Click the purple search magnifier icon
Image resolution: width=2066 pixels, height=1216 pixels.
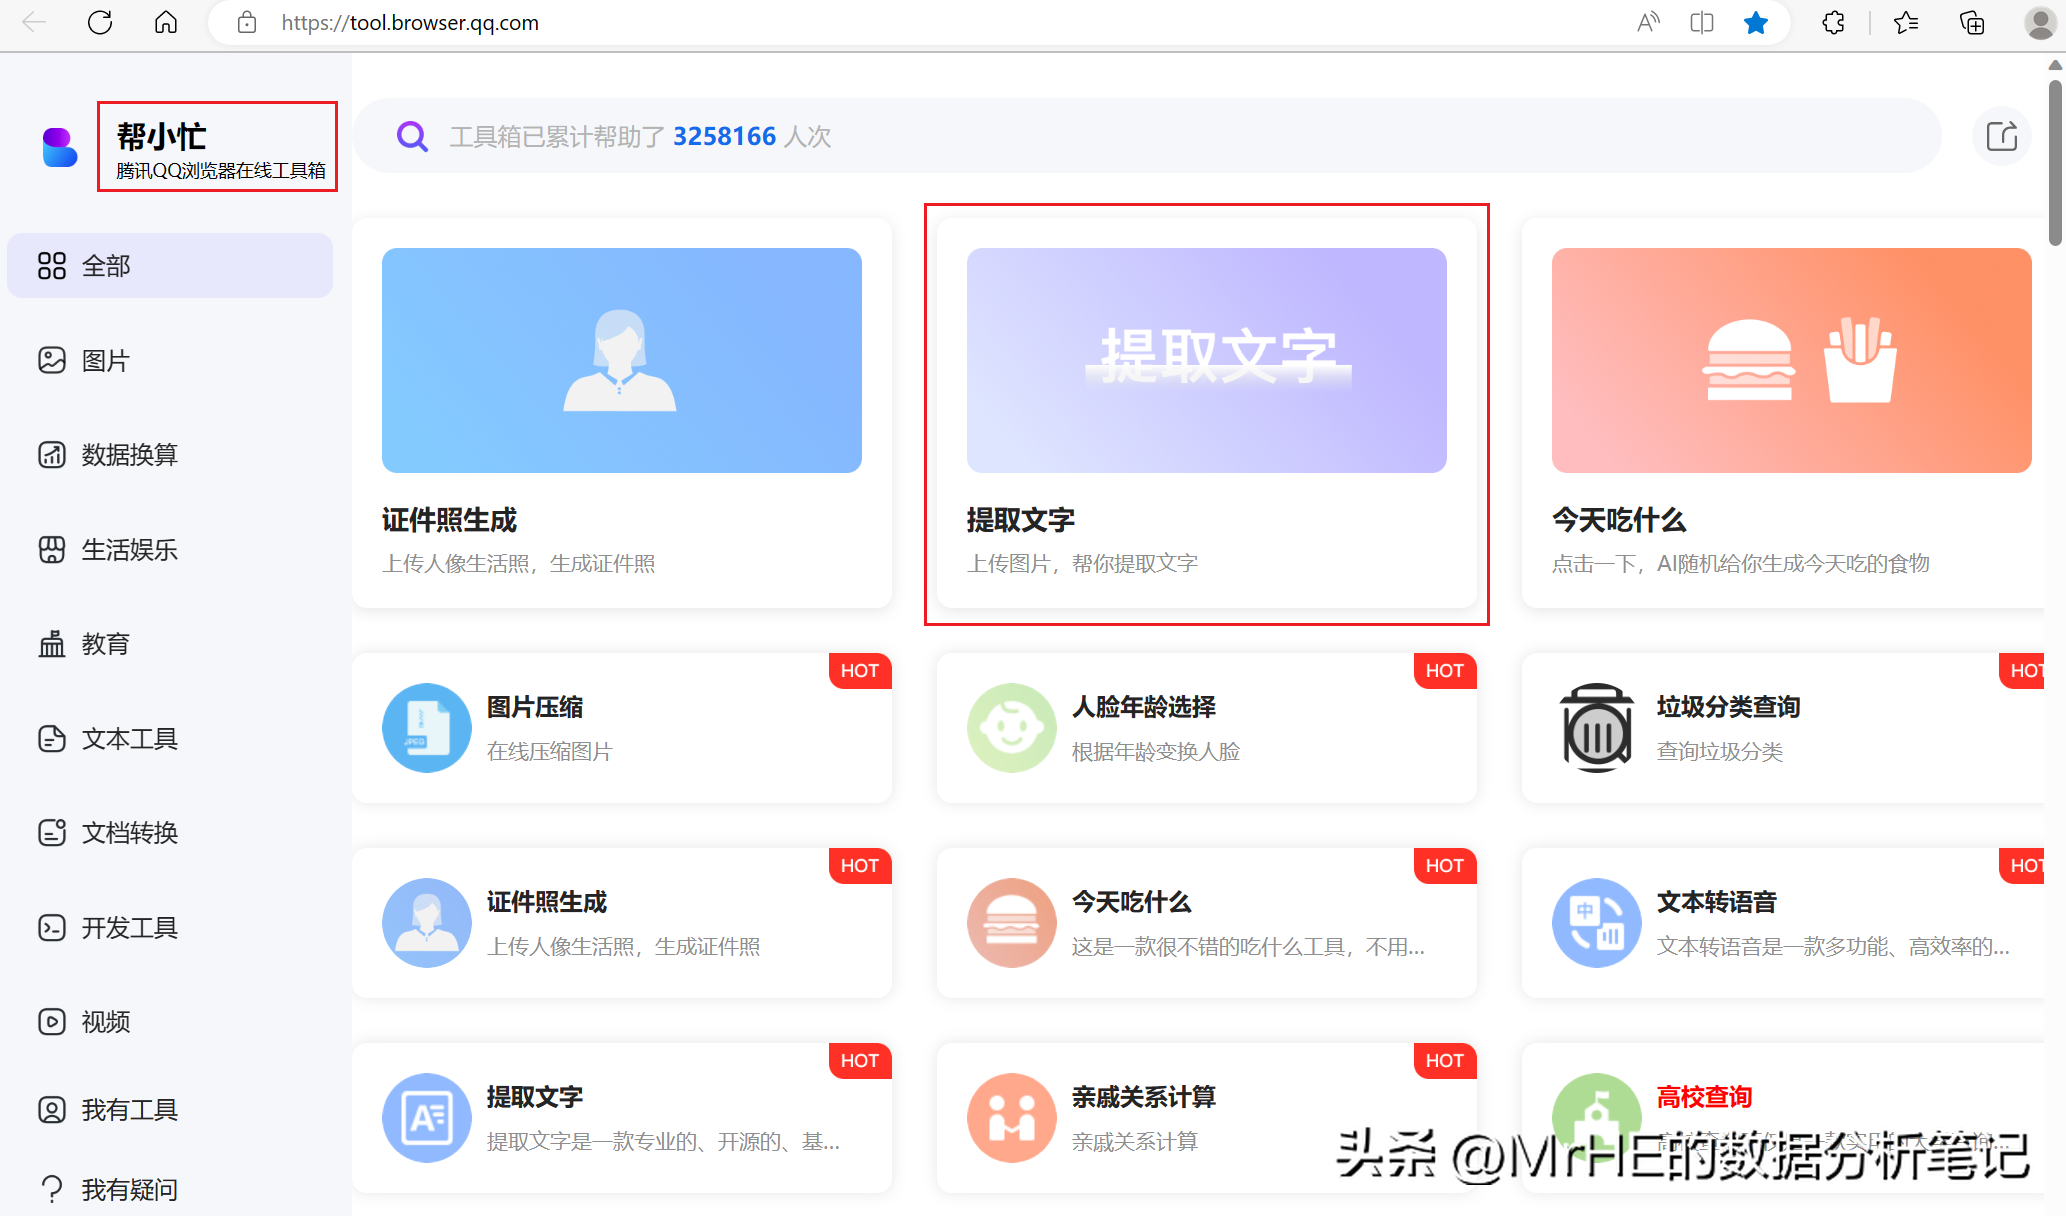(x=412, y=136)
